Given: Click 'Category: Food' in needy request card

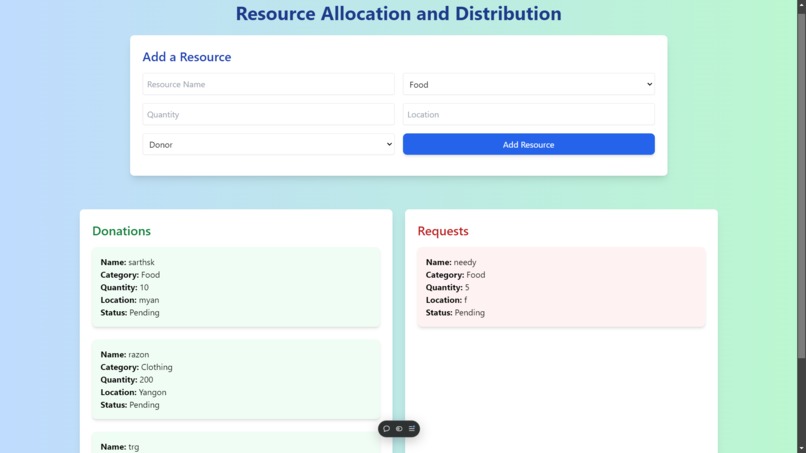Looking at the screenshot, I should (455, 275).
